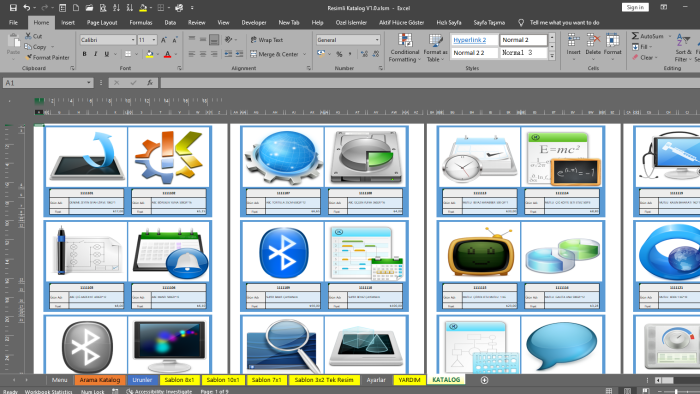Open Workbook Statistics in the status bar
Viewport: 700px width, 394px height.
tap(48, 391)
